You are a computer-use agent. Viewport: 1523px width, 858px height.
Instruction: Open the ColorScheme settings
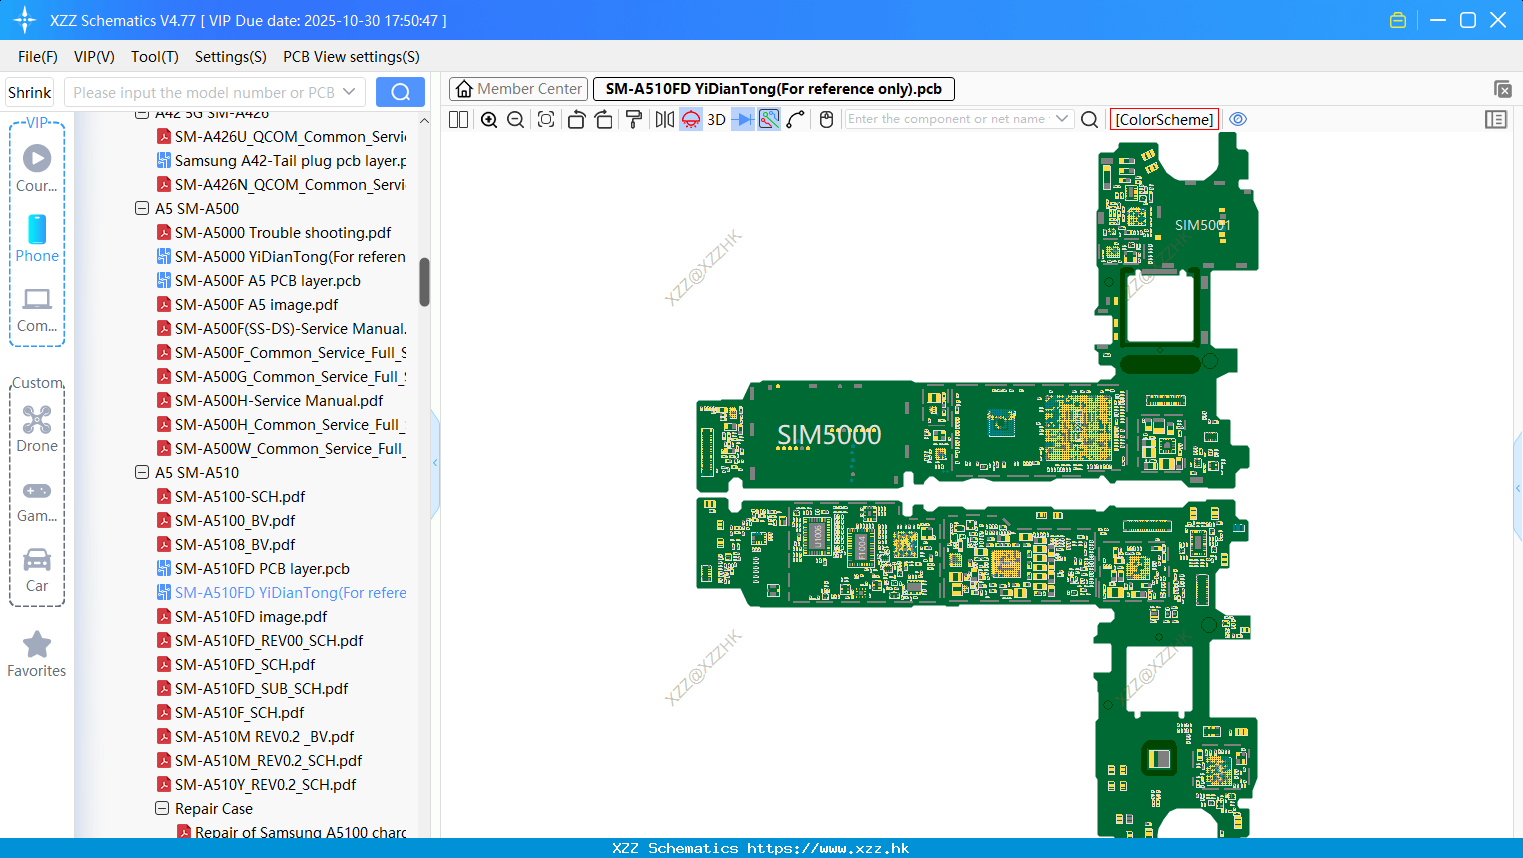tap(1164, 119)
